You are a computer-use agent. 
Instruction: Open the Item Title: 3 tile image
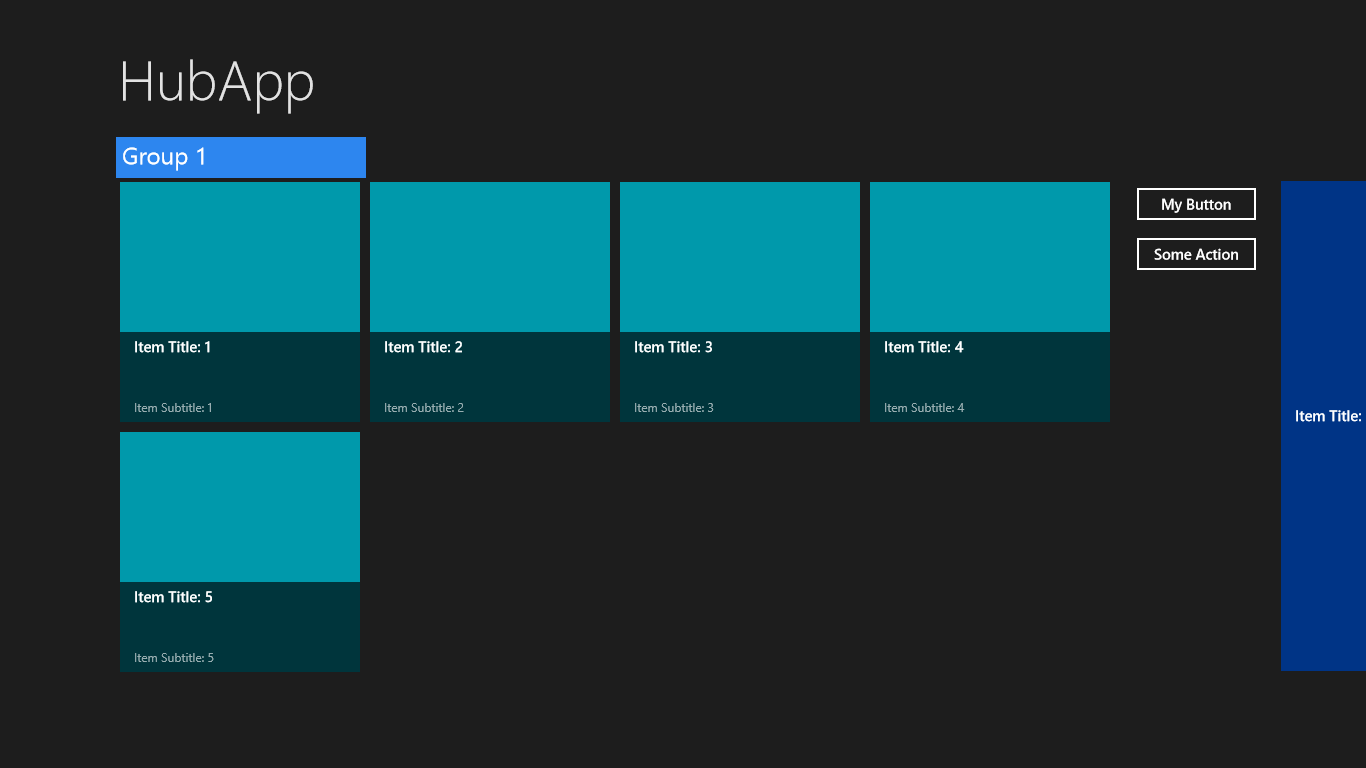(x=740, y=257)
